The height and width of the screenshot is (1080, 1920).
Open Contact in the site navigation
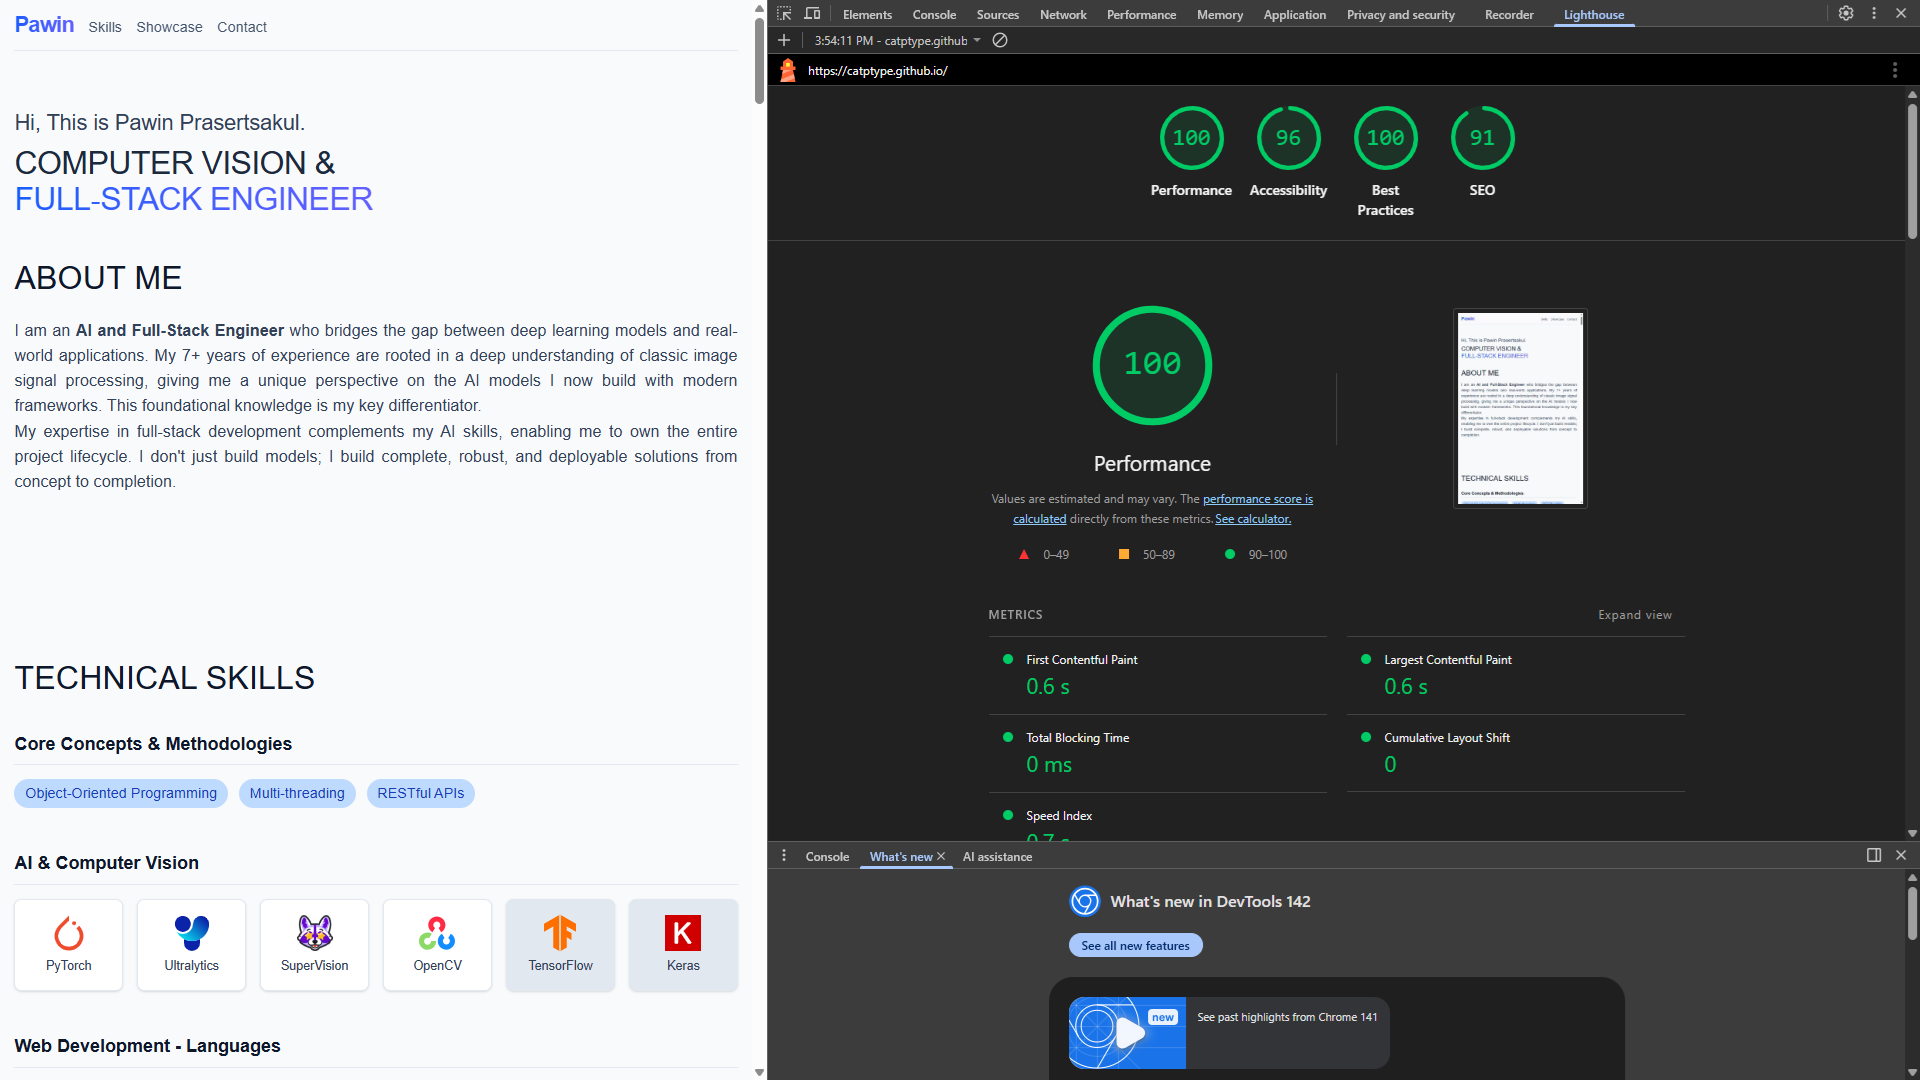coord(242,27)
